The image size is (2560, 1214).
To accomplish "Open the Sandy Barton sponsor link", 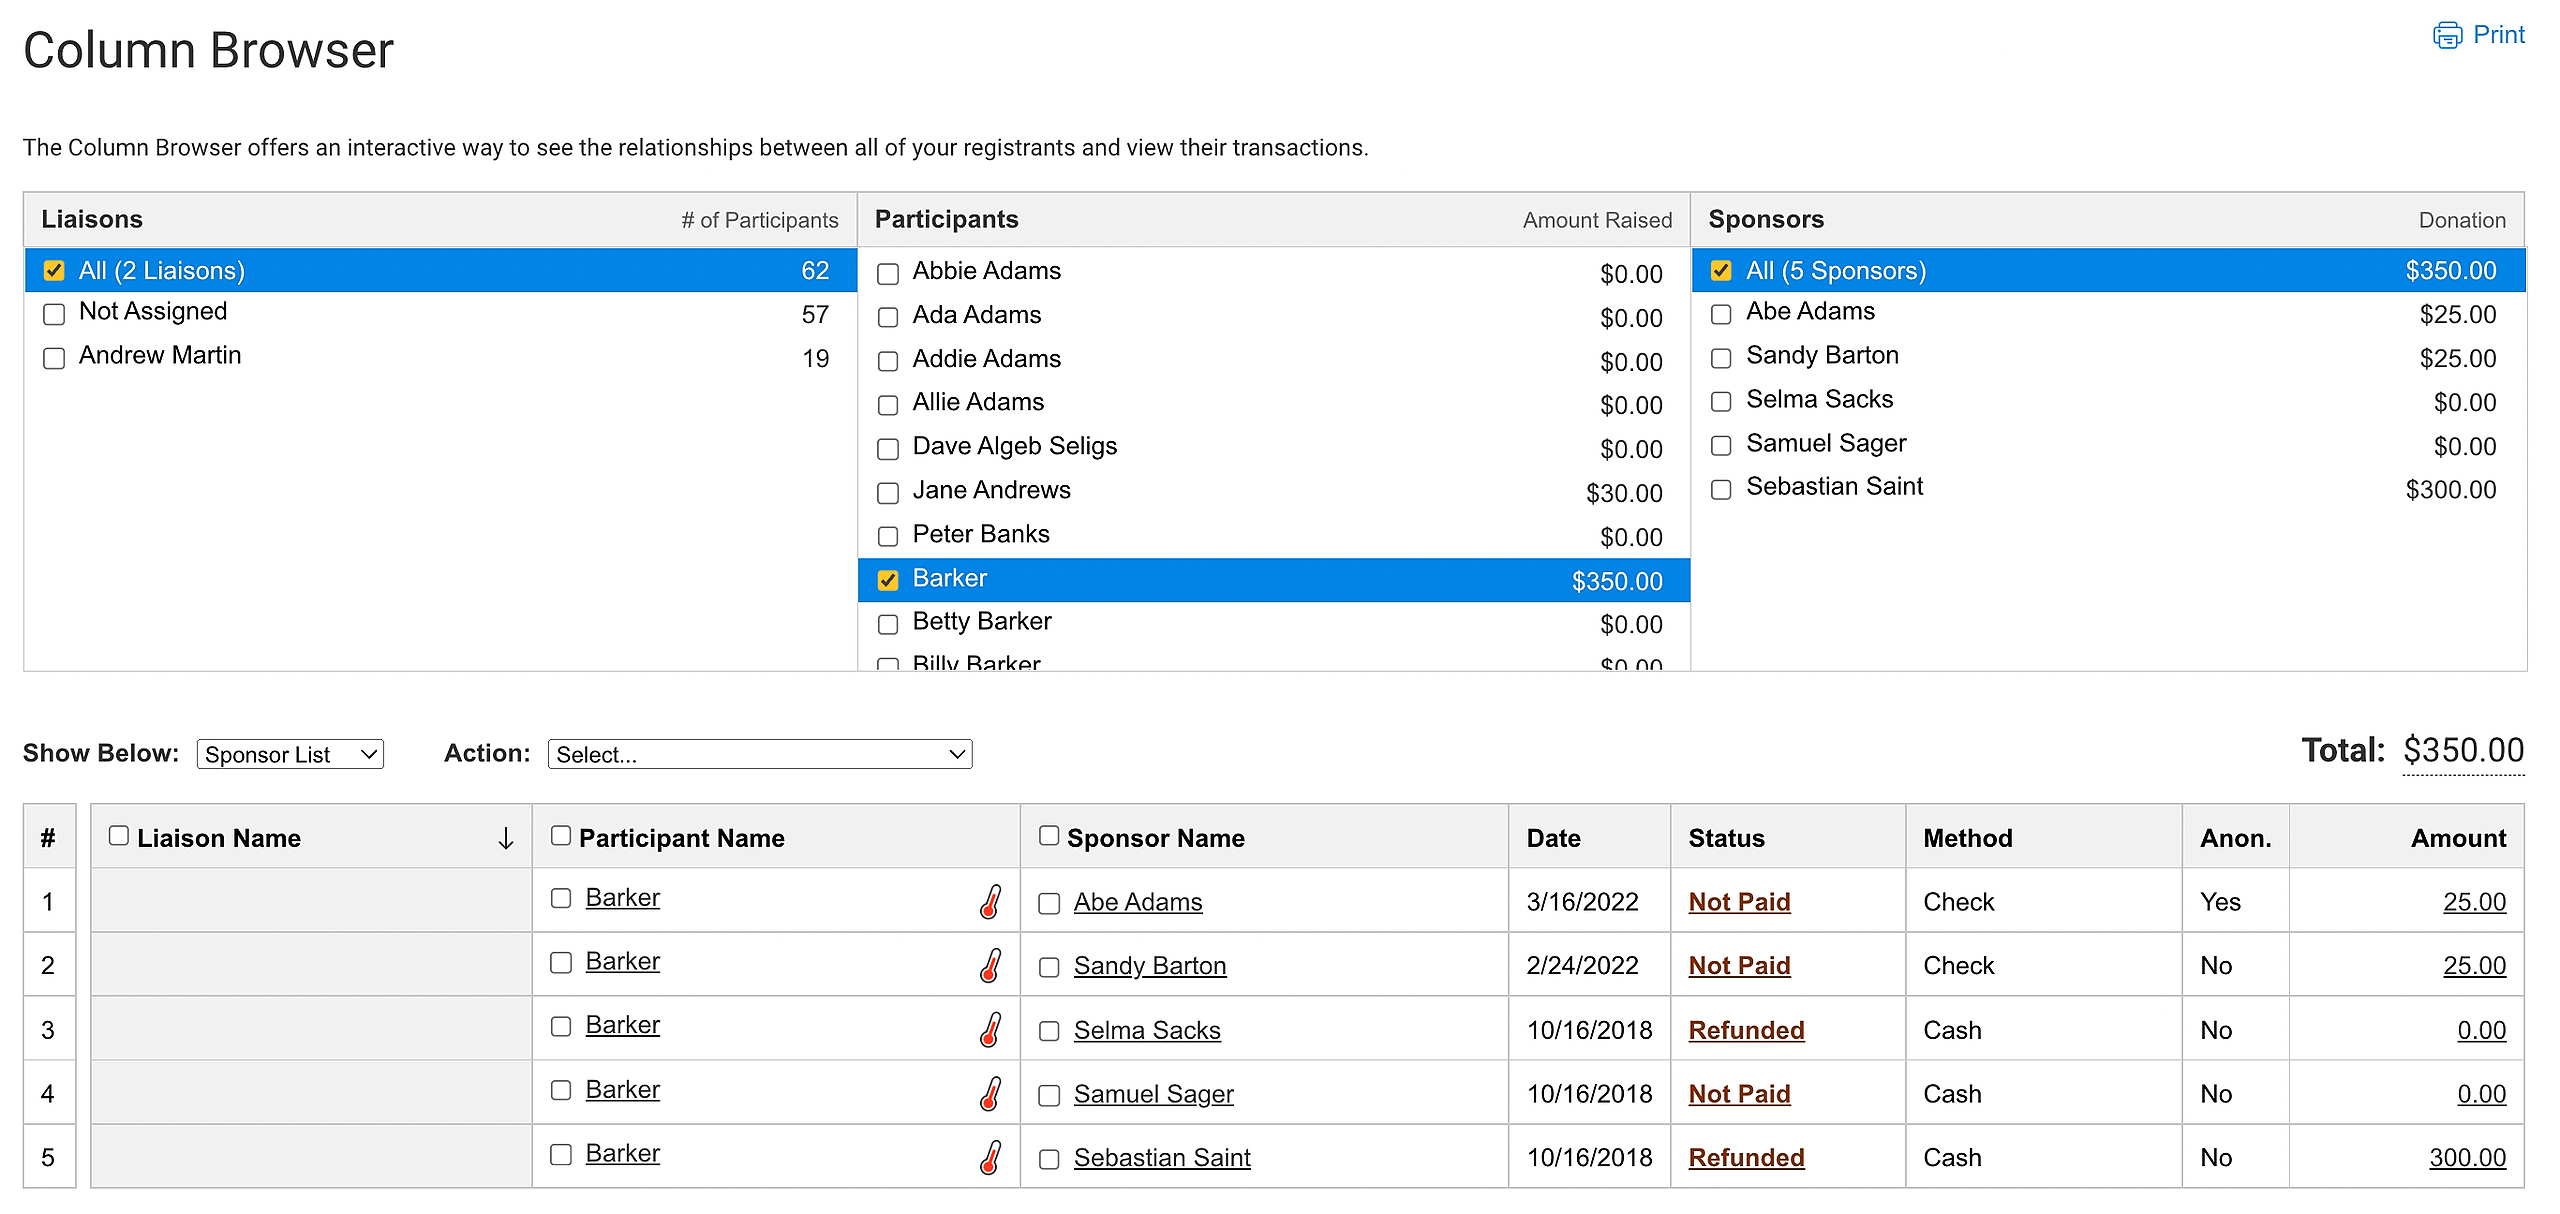I will [1149, 966].
